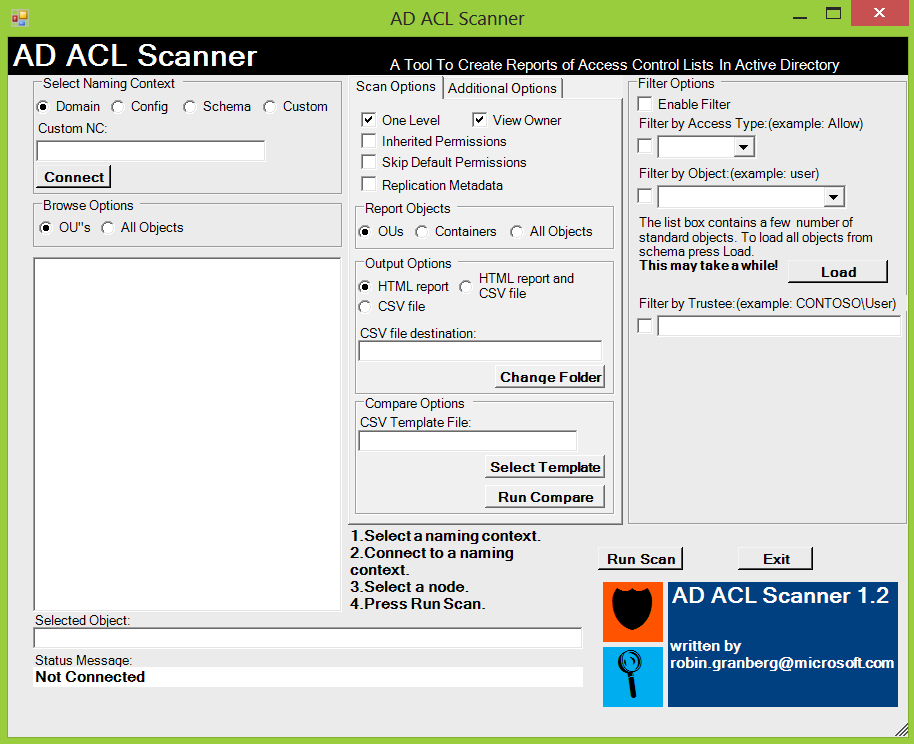Click the '4.Press Run Scan.' instruction text
This screenshot has height=745, width=914.
(x=417, y=604)
